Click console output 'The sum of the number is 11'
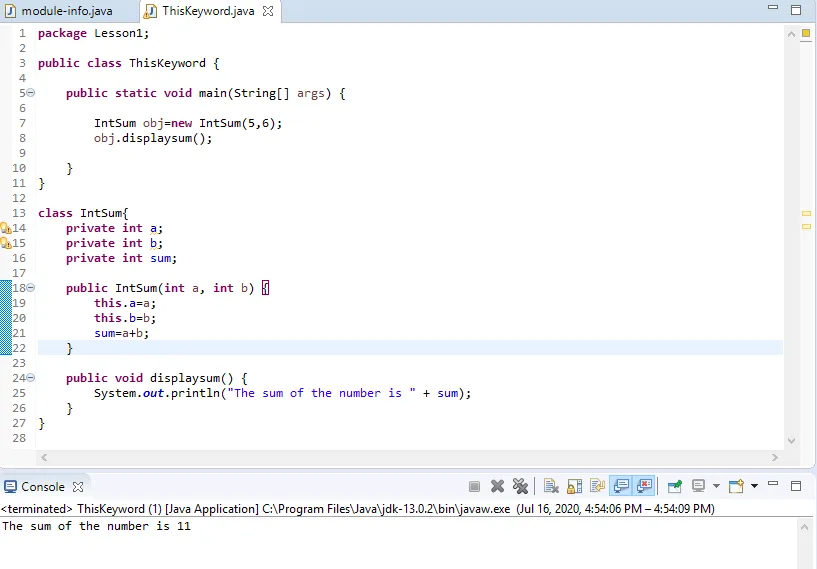Viewport: 817px width, 569px height. coord(96,526)
